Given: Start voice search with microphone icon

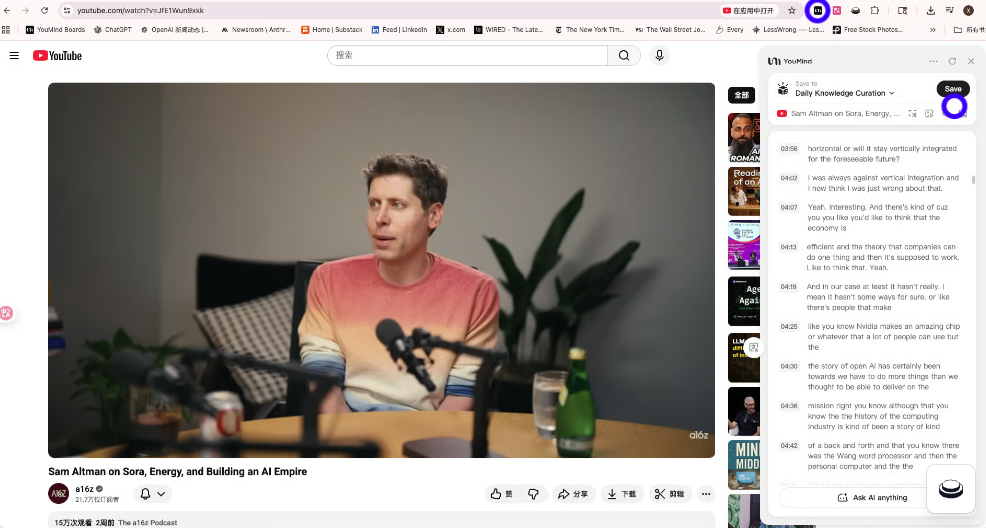Looking at the screenshot, I should point(659,56).
